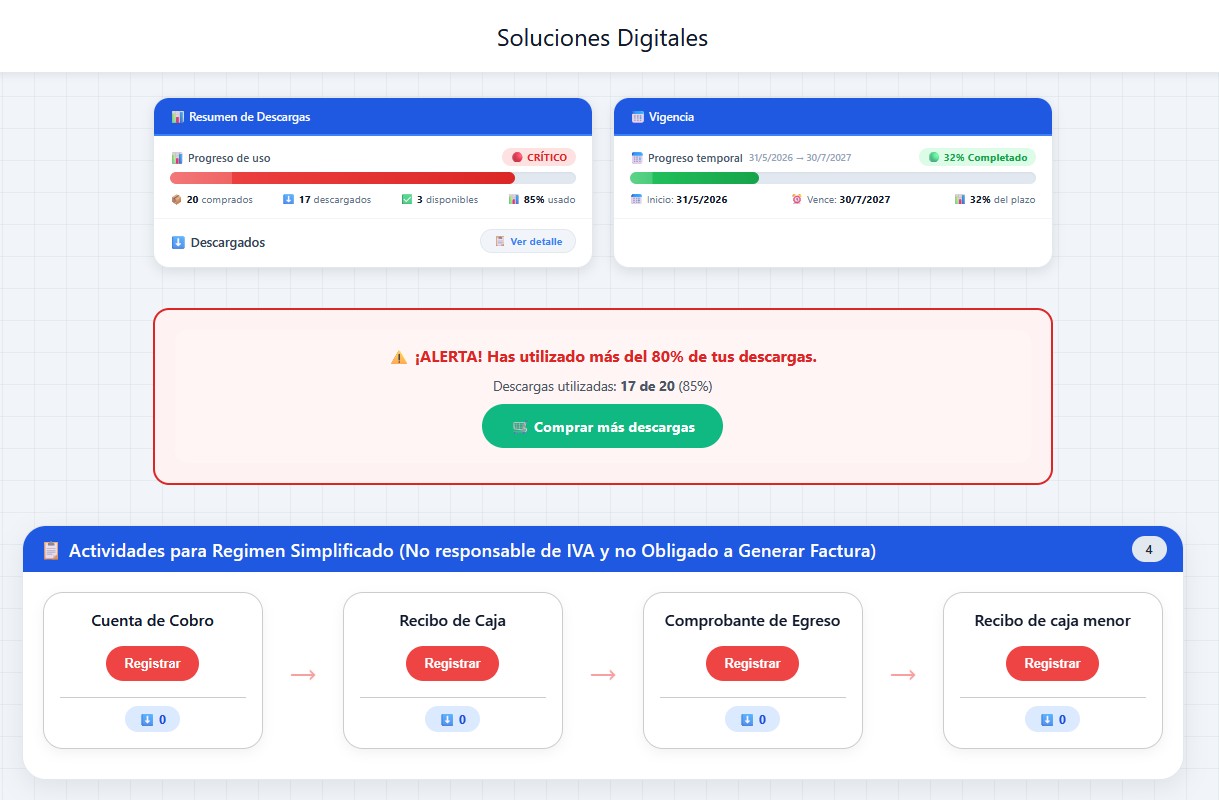Click the green temporal progress bar
Screen dimensions: 1219x800
tap(833, 178)
